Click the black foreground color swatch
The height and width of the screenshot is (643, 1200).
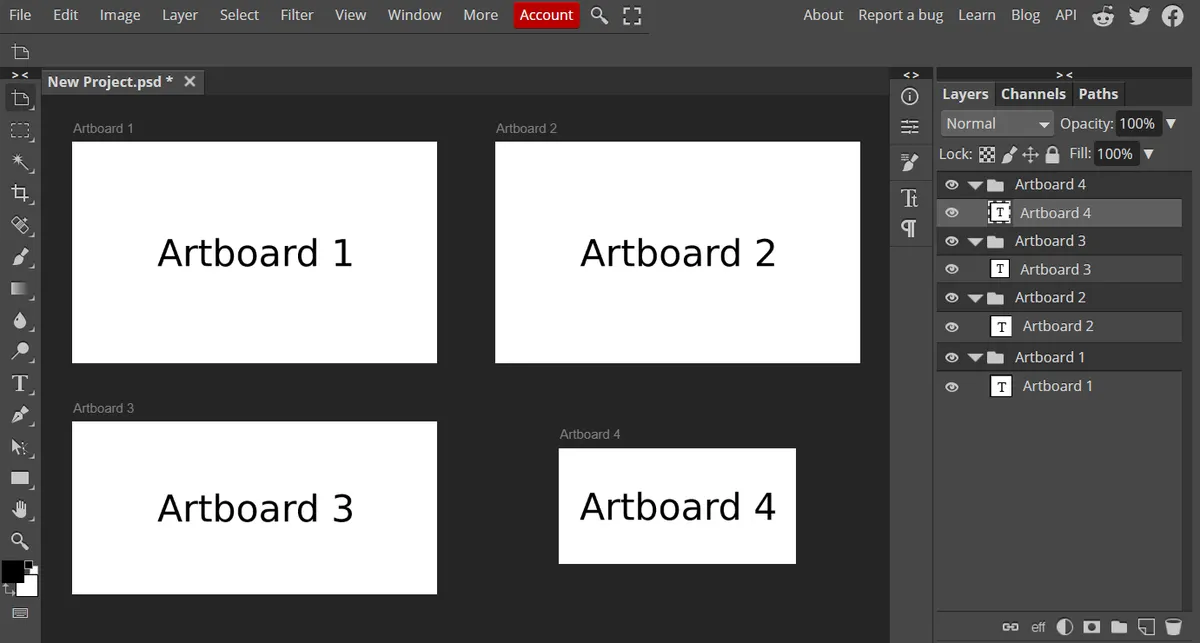(x=12, y=571)
